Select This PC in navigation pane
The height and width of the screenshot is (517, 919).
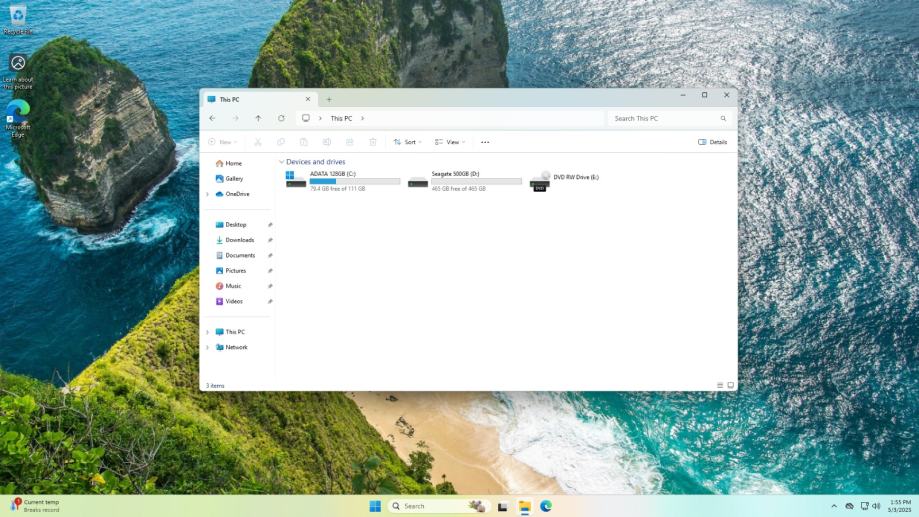tap(230, 332)
